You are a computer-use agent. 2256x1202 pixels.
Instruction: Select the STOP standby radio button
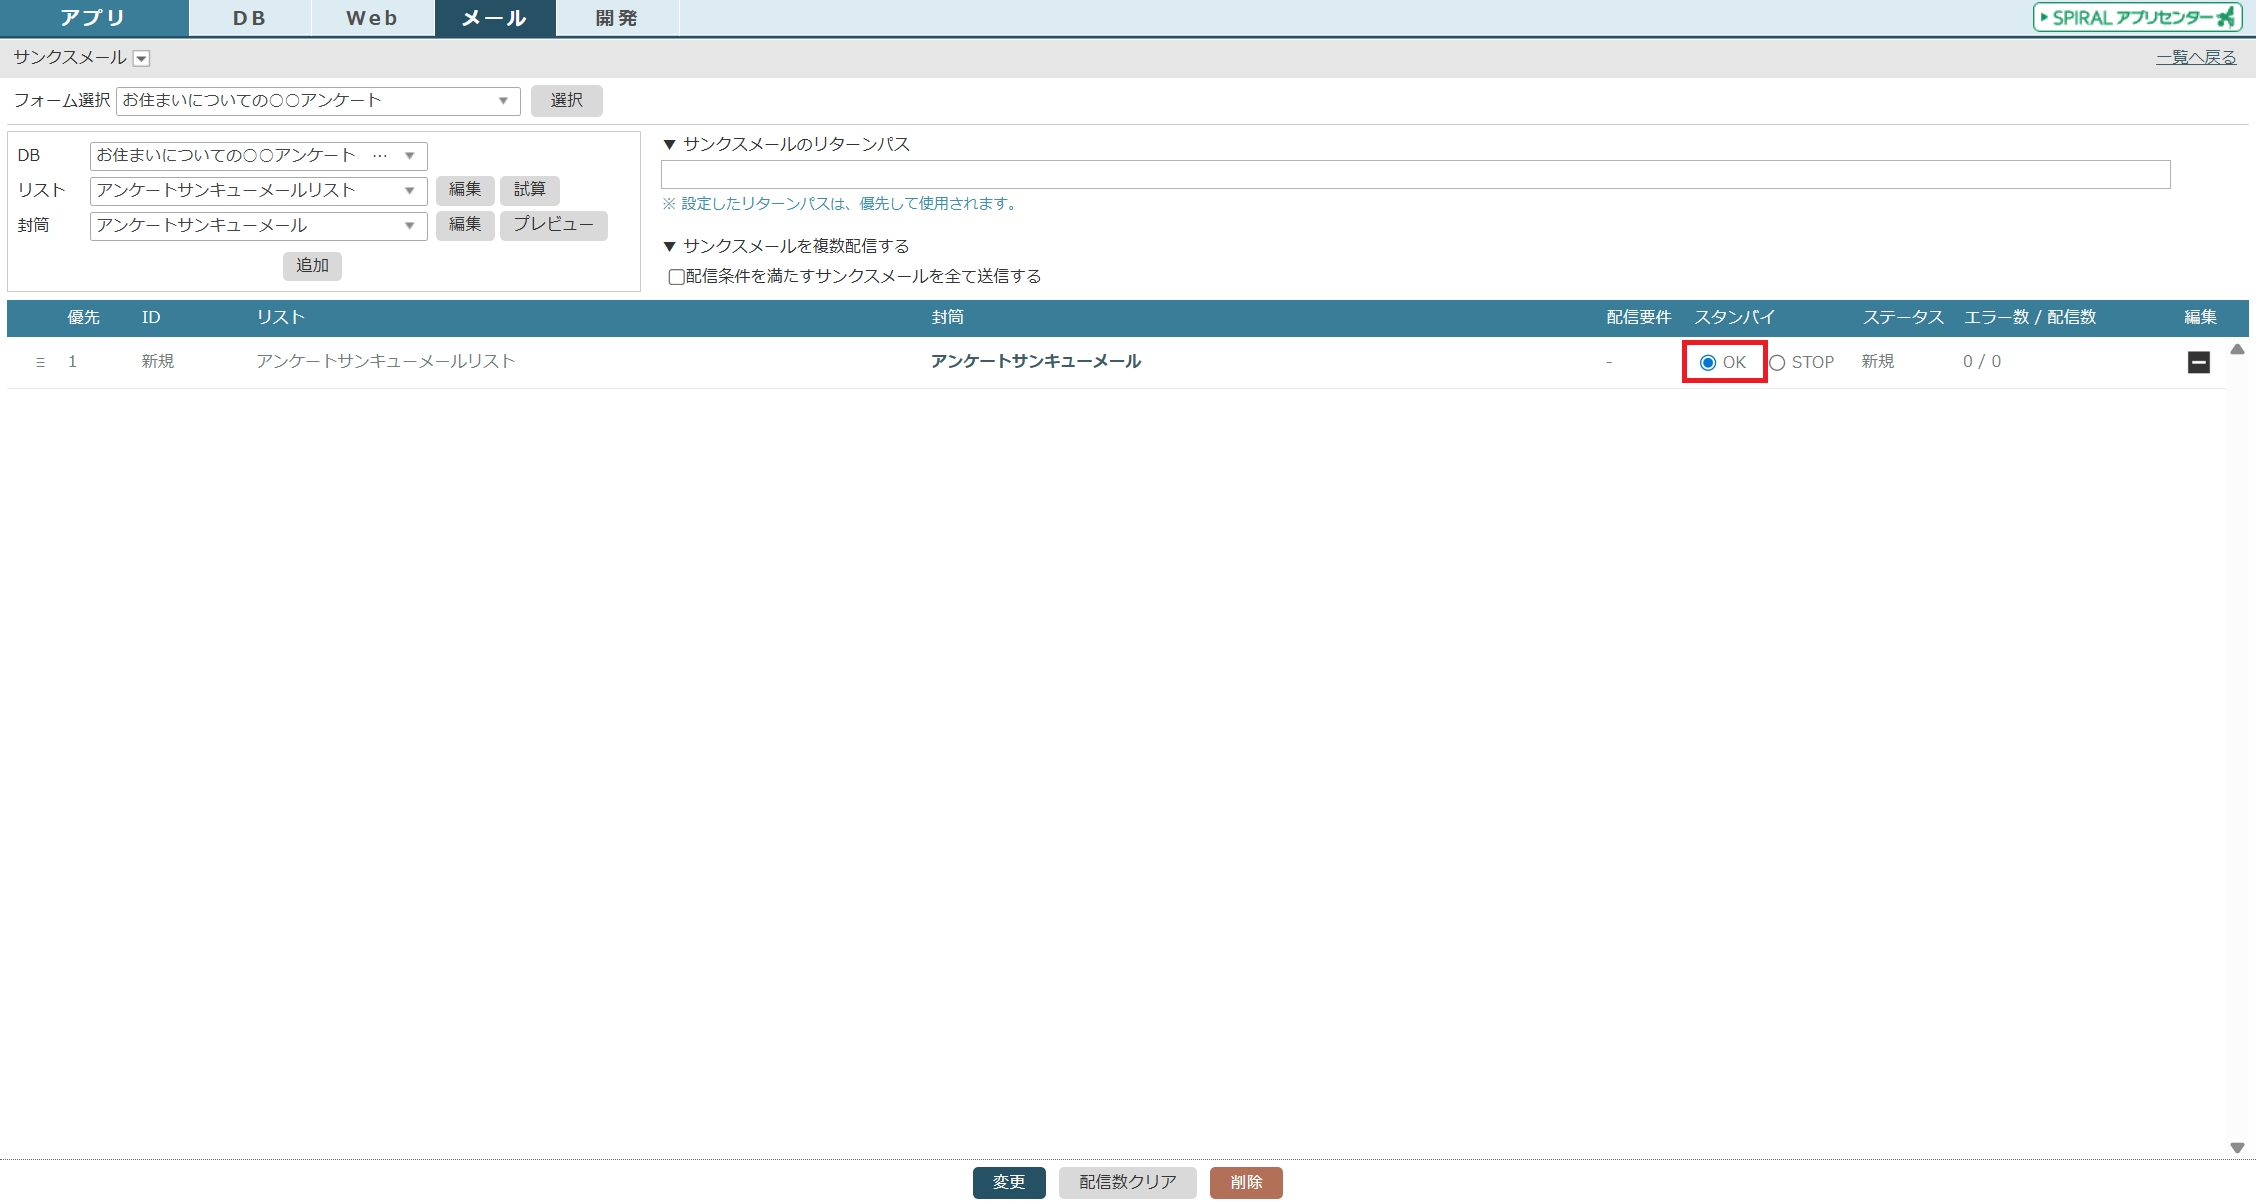click(1777, 363)
